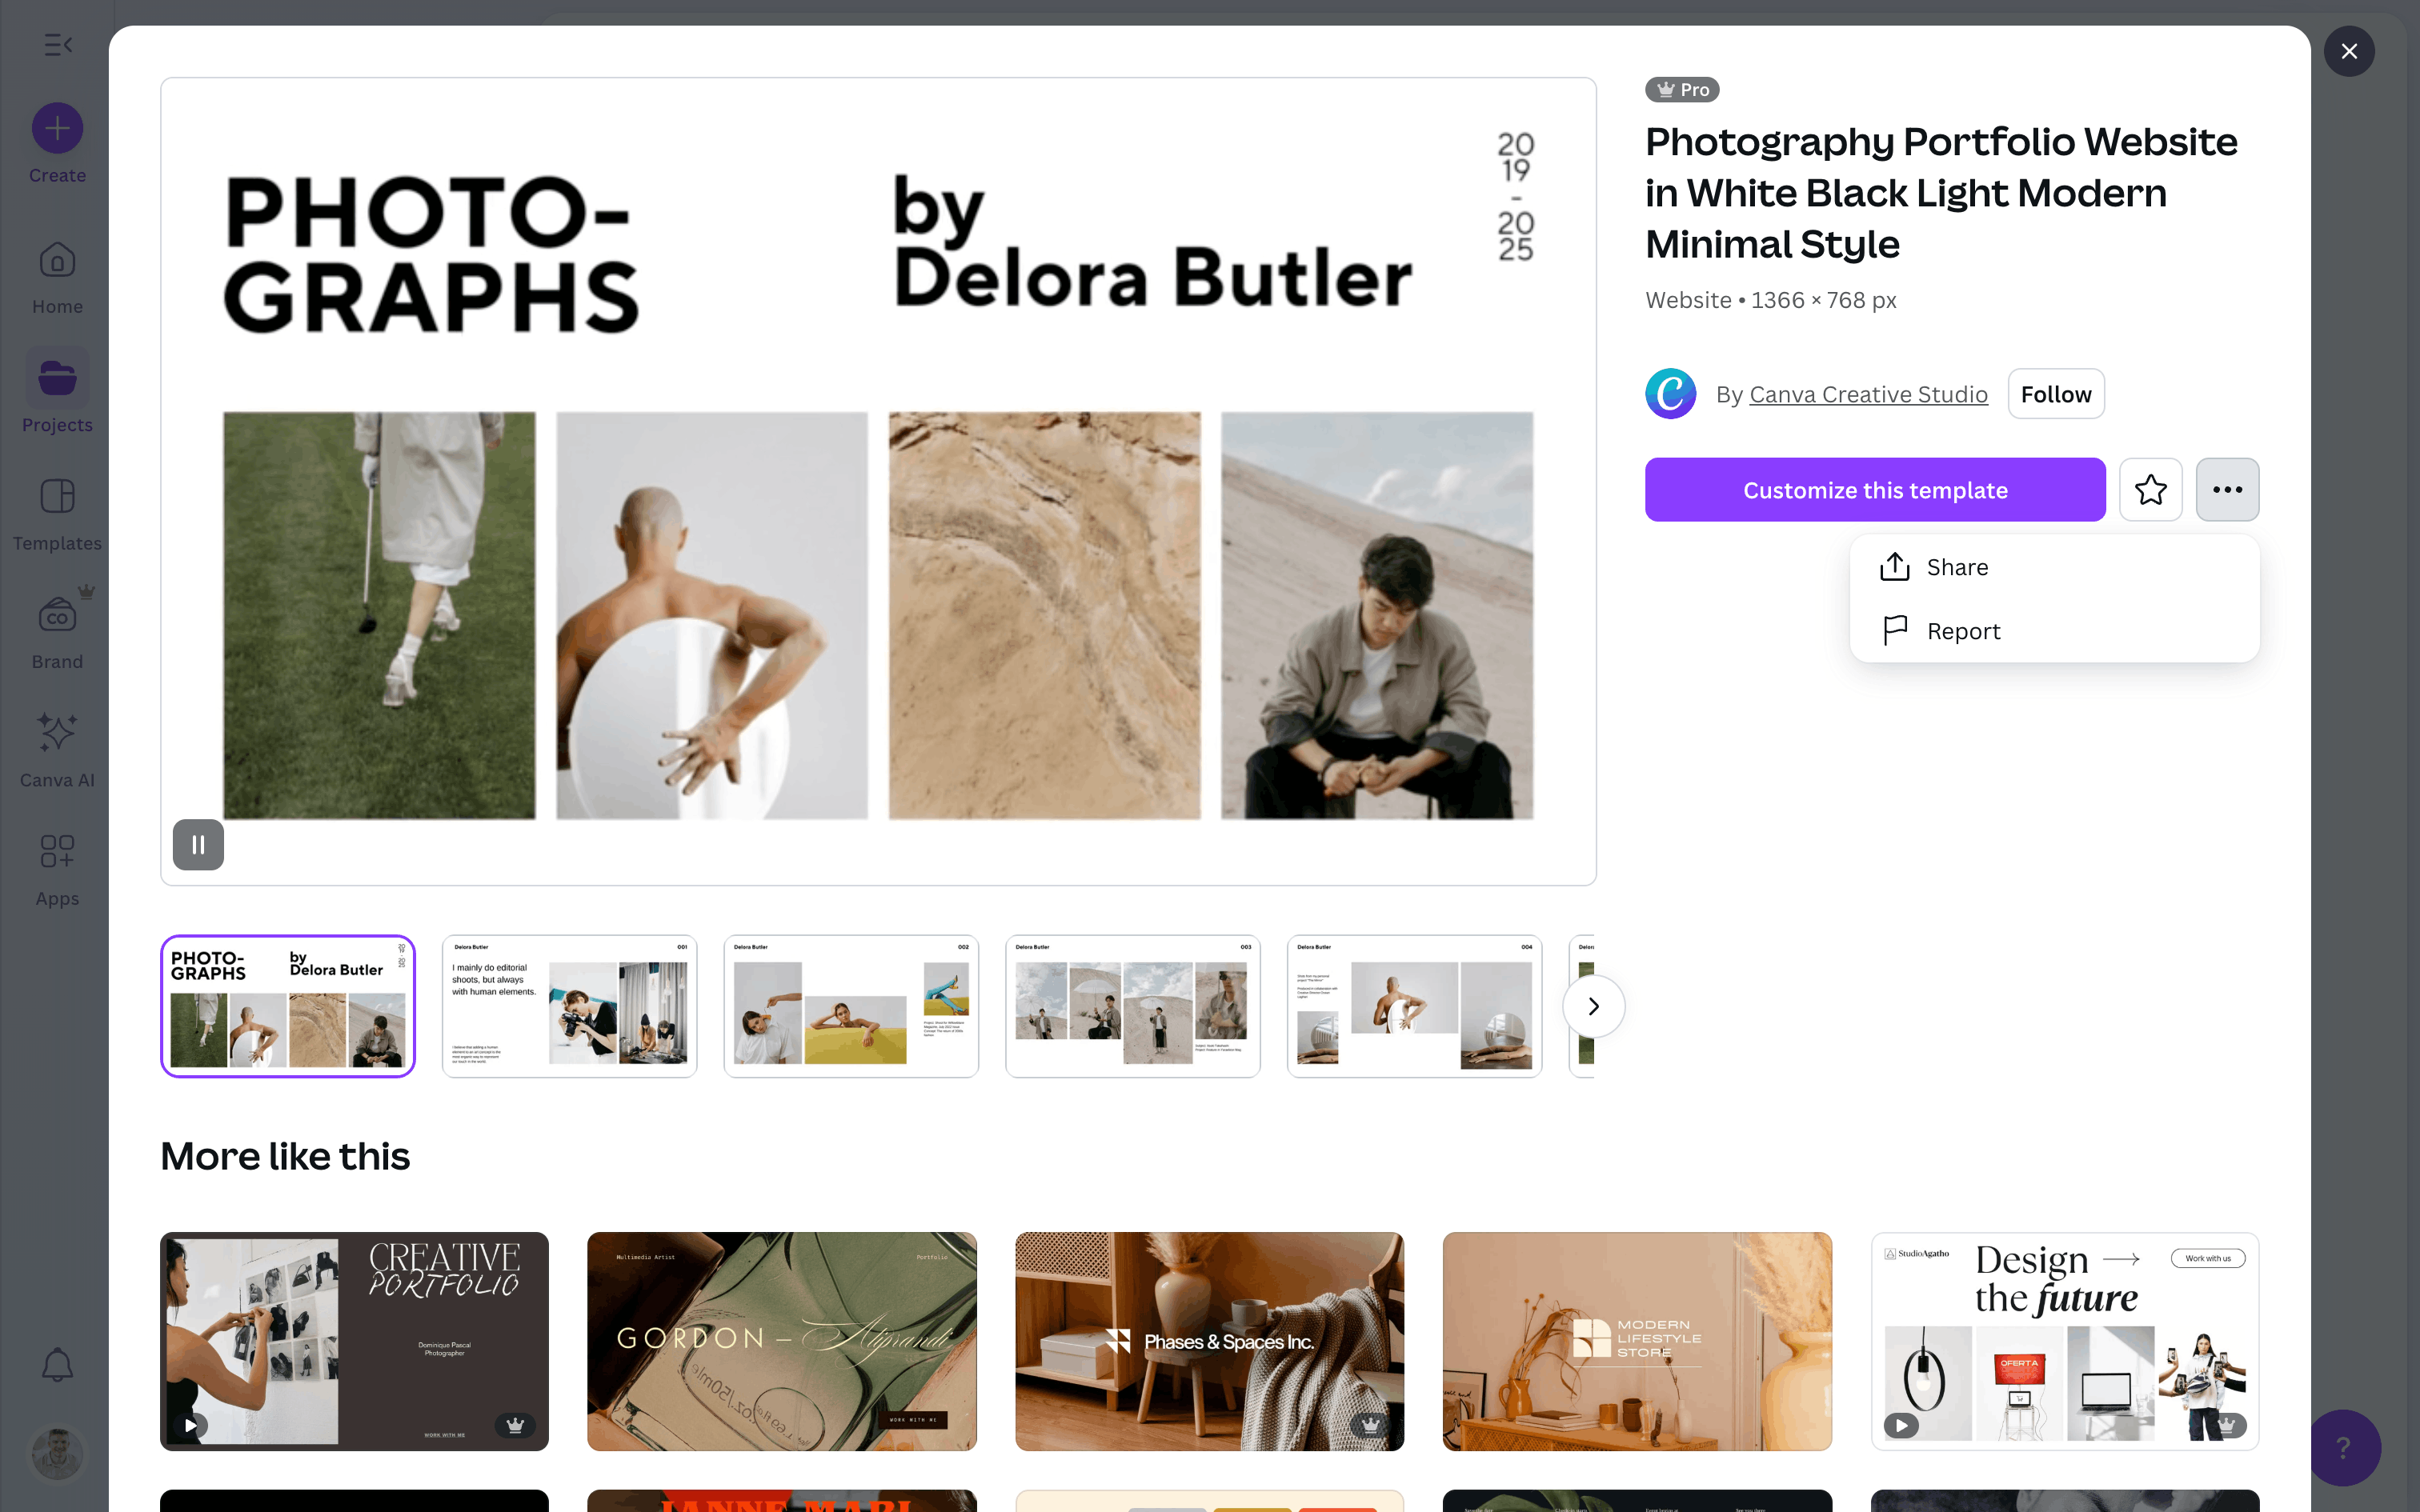Open notifications bell icon

point(57,1365)
